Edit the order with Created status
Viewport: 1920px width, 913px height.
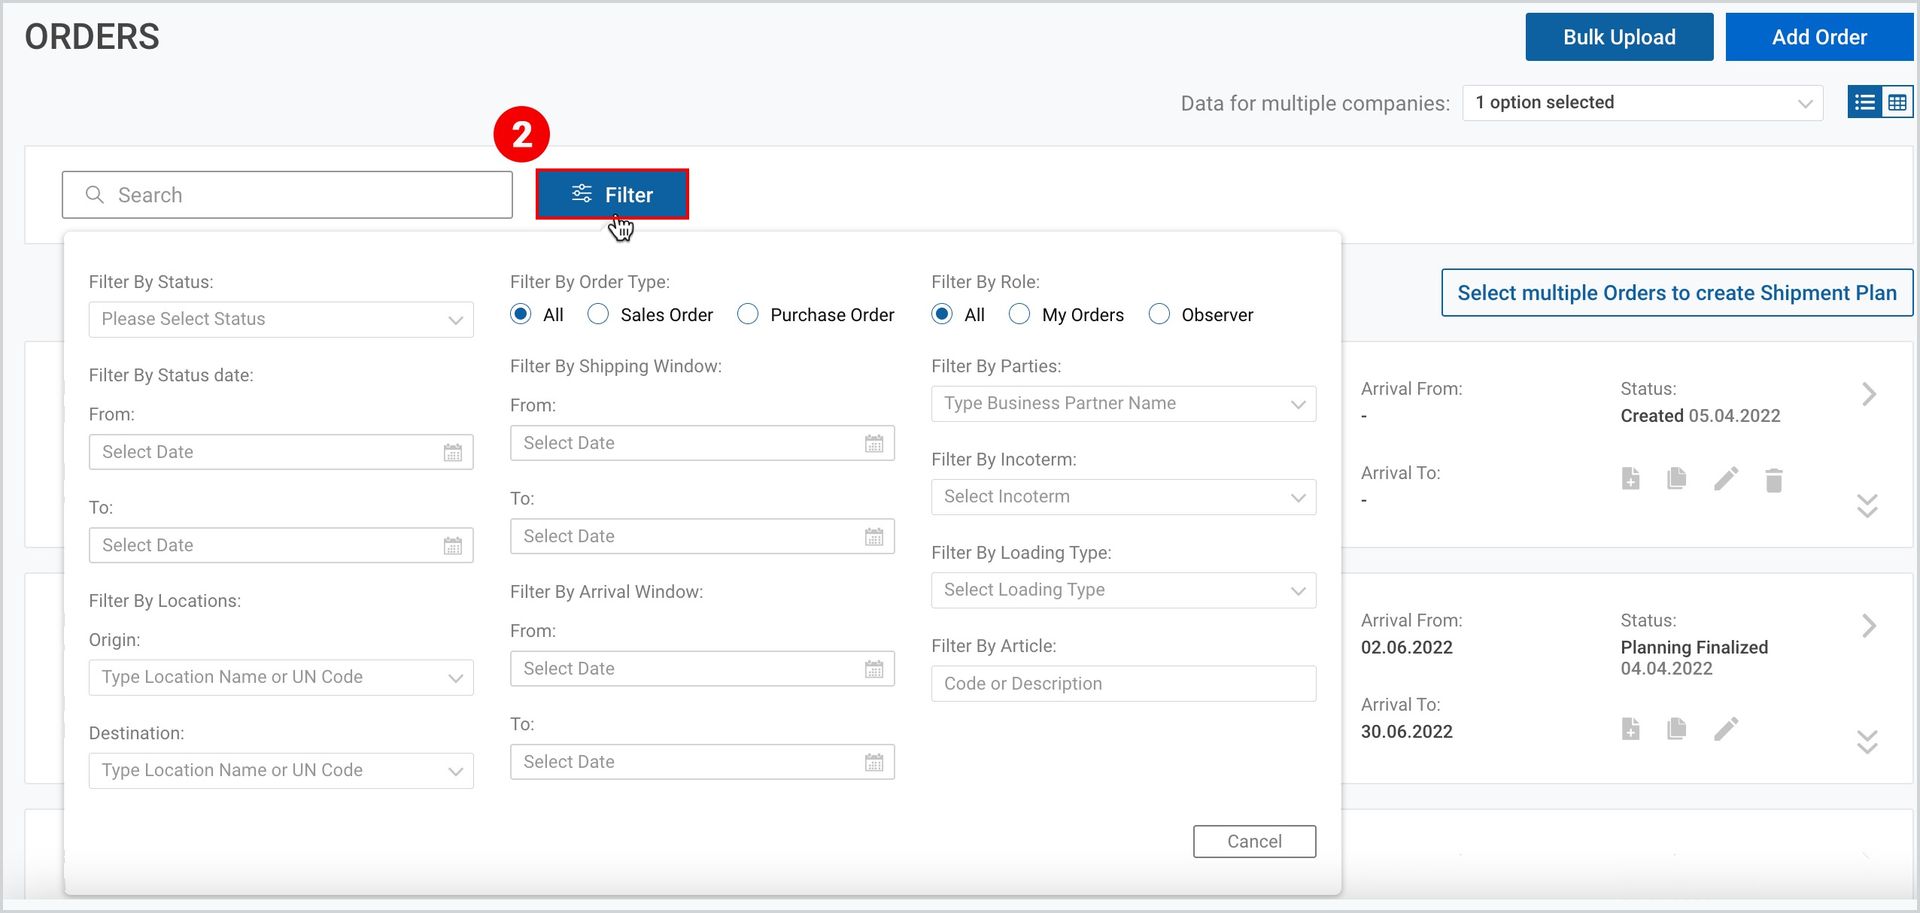tap(1726, 479)
